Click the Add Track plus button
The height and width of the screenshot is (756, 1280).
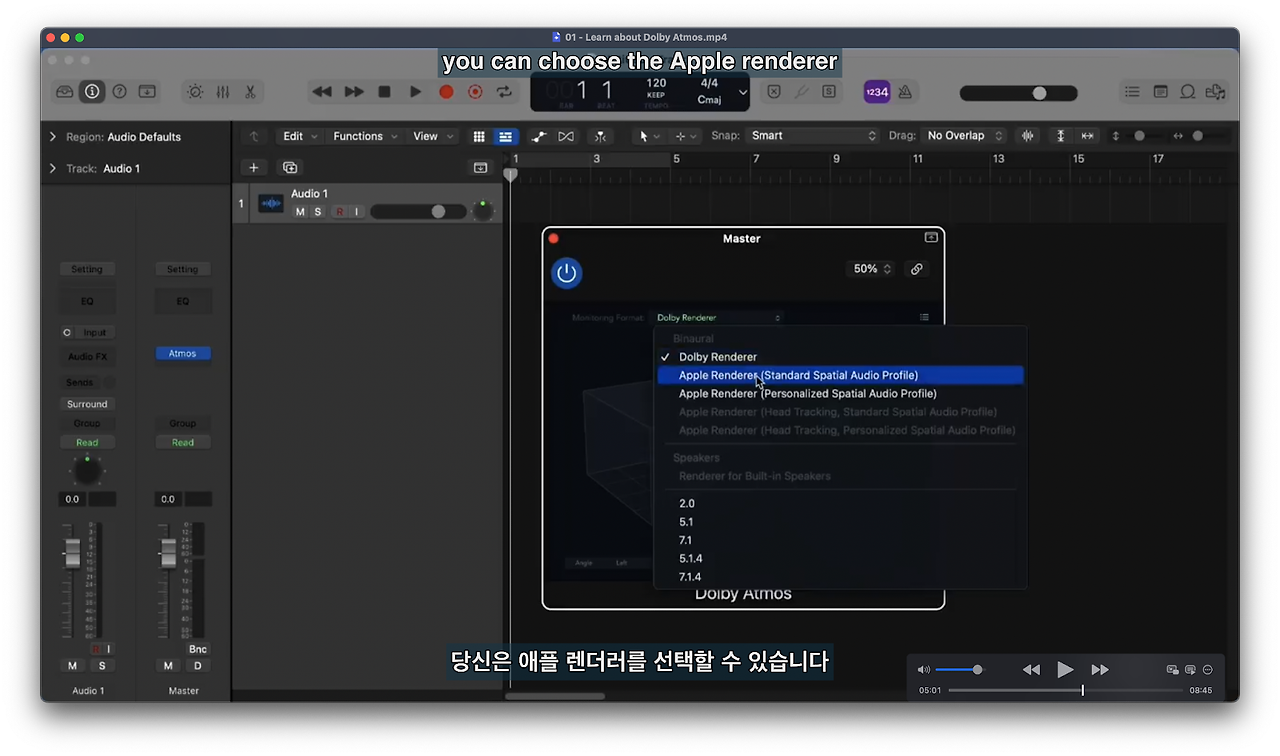pyautogui.click(x=254, y=168)
